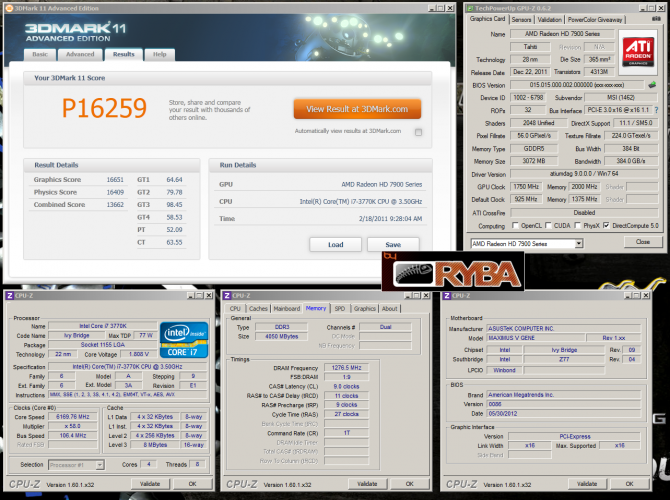The height and width of the screenshot is (500, 670).
Task: Click the GPU-Z screenshot camera icon
Action: point(656,19)
